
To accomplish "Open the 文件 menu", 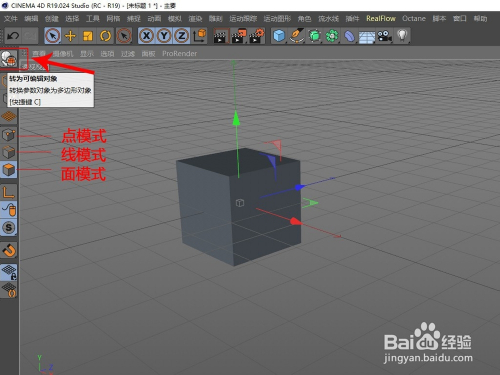I will 11,19.
